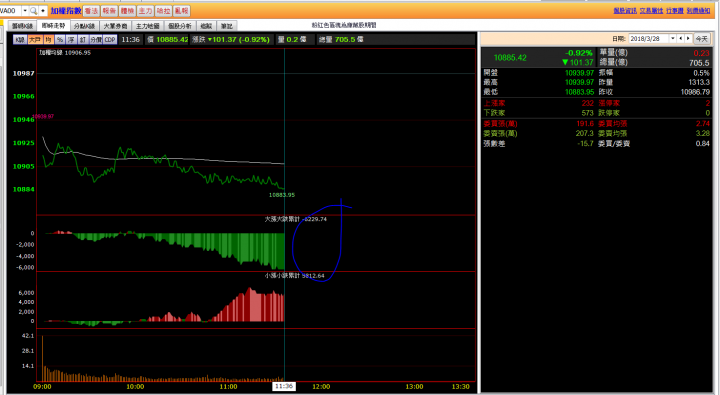This screenshot has height=395, width=720.
Task: Open the 筆記 tab
Action: click(x=227, y=26)
